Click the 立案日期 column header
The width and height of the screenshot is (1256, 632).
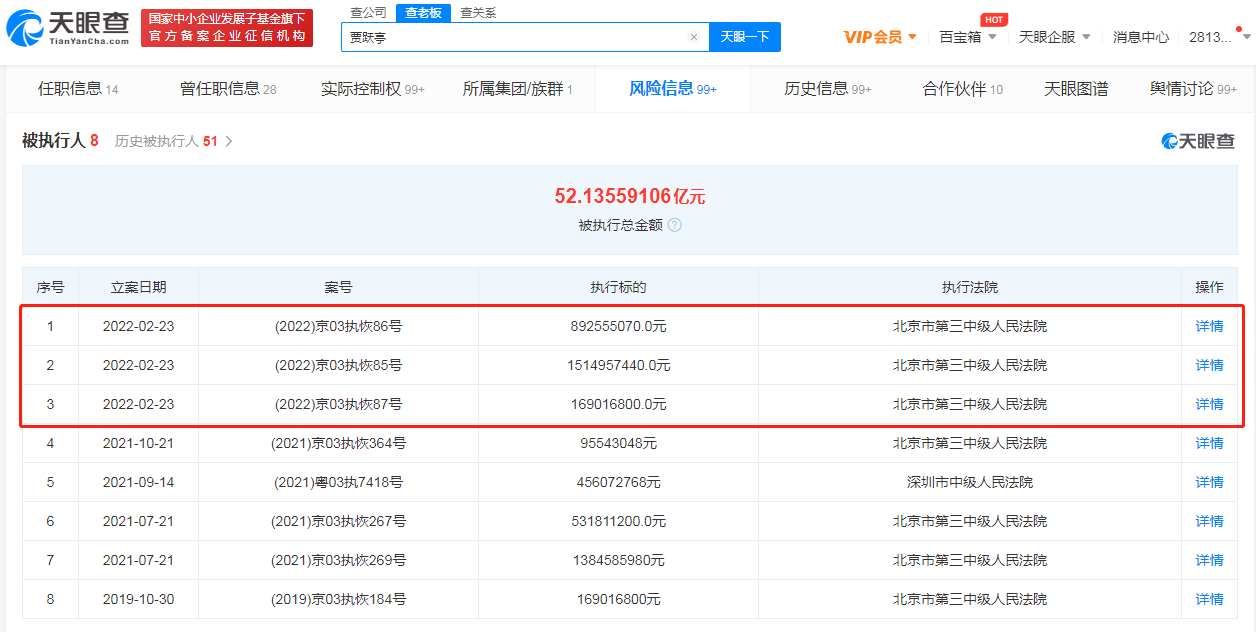tap(138, 287)
